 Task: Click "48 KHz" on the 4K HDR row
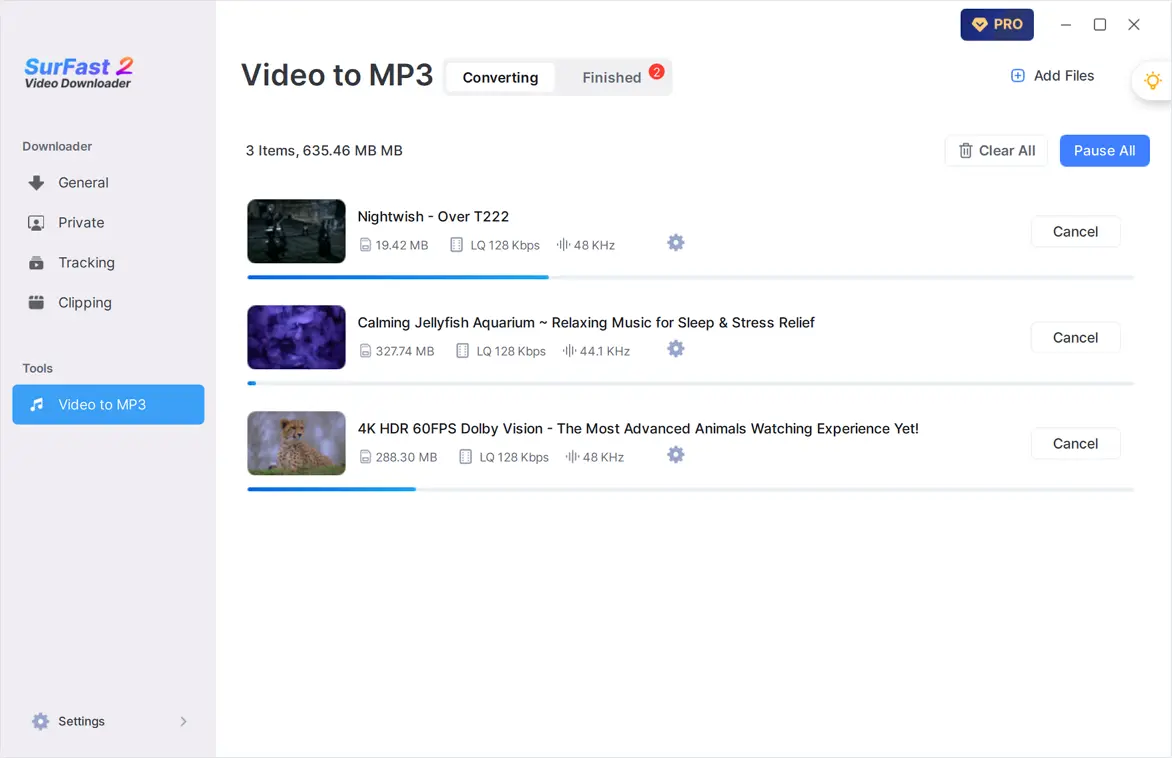(x=603, y=457)
